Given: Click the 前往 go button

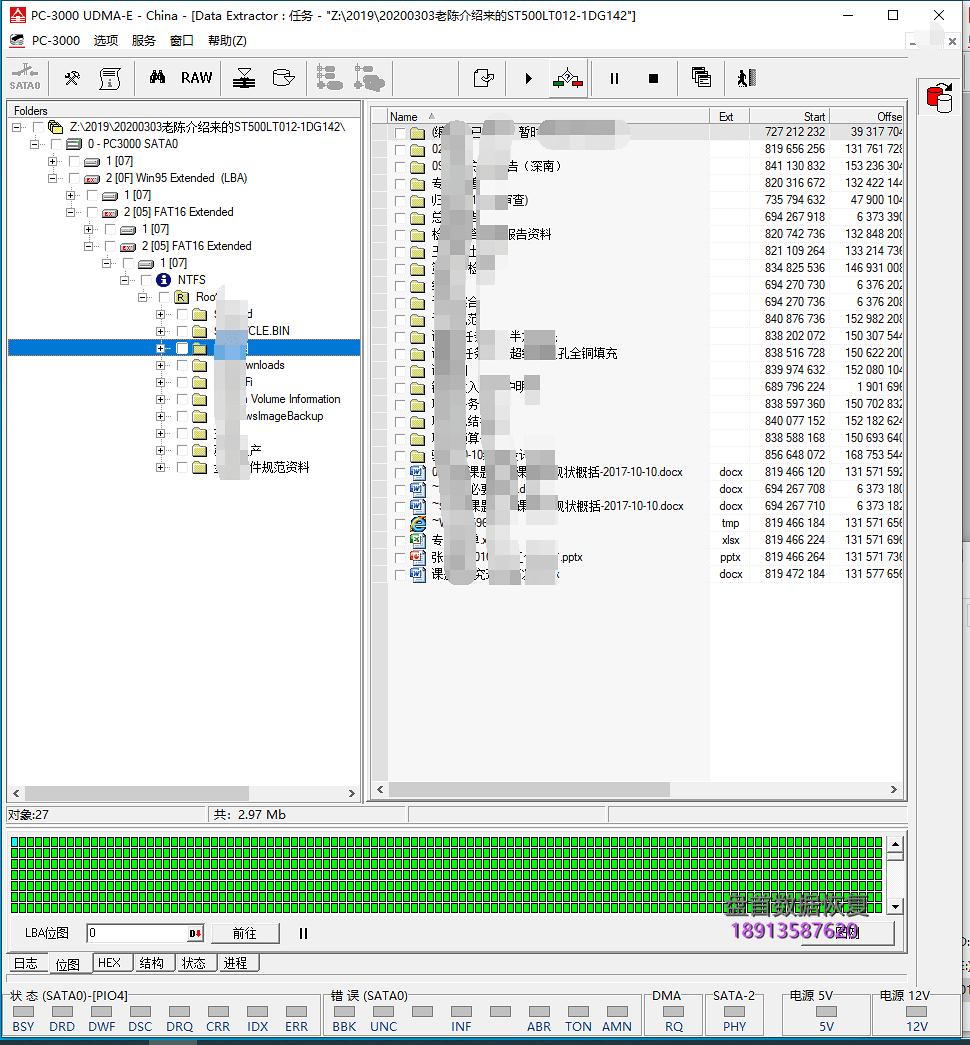Looking at the screenshot, I should pos(245,933).
